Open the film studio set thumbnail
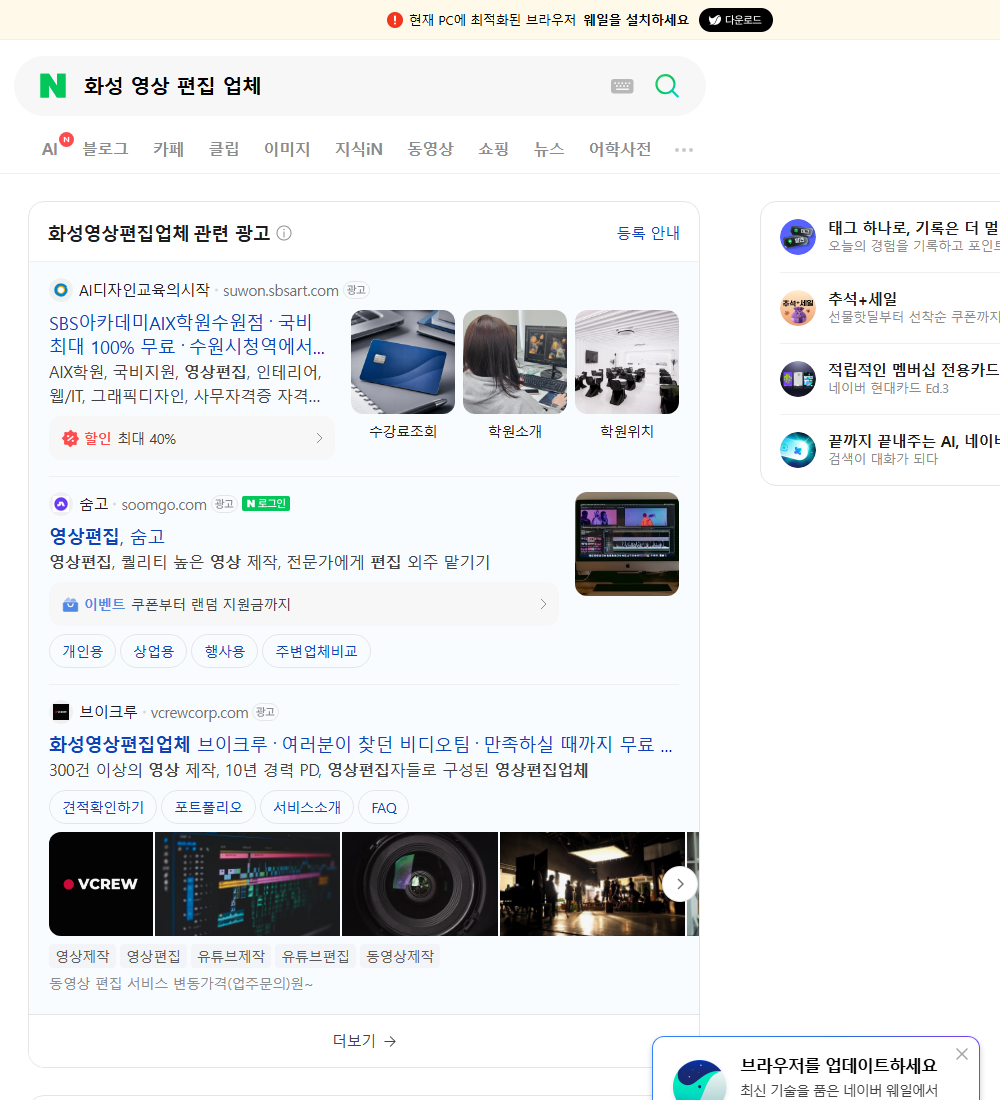This screenshot has width=1000, height=1100. coord(592,884)
